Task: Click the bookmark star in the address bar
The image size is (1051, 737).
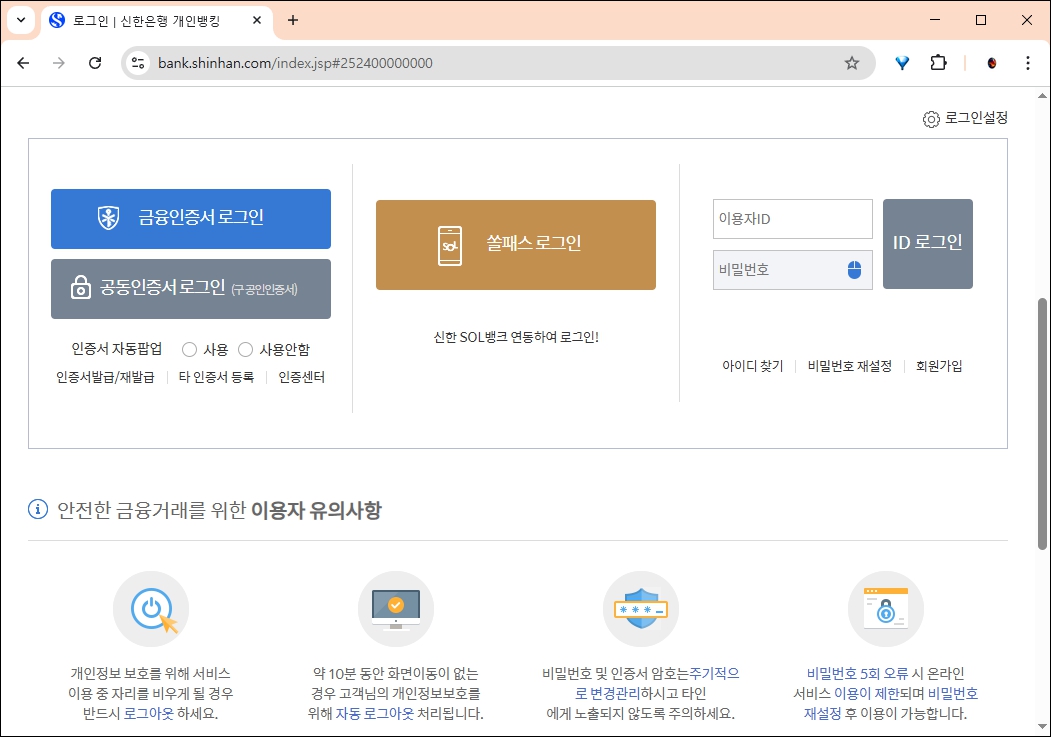Action: 852,63
